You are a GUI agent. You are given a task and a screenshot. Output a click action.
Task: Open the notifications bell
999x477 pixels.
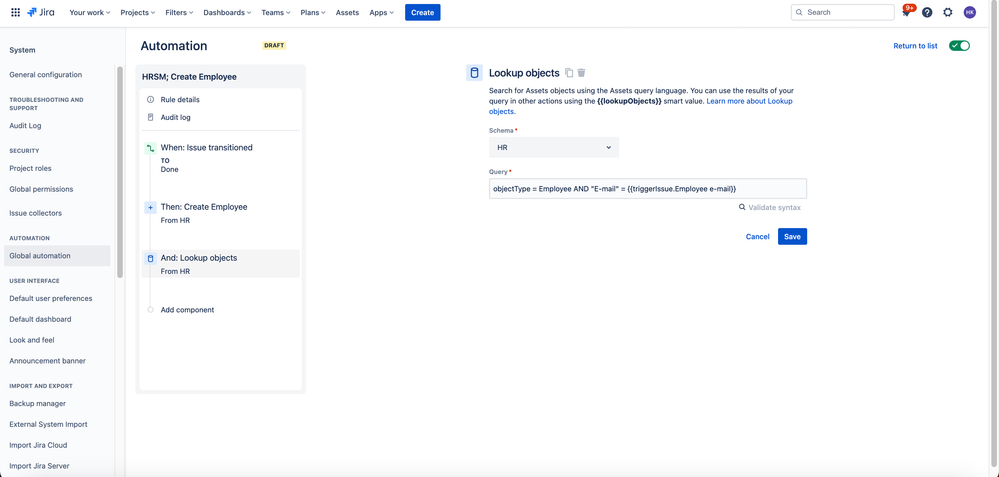coord(906,12)
